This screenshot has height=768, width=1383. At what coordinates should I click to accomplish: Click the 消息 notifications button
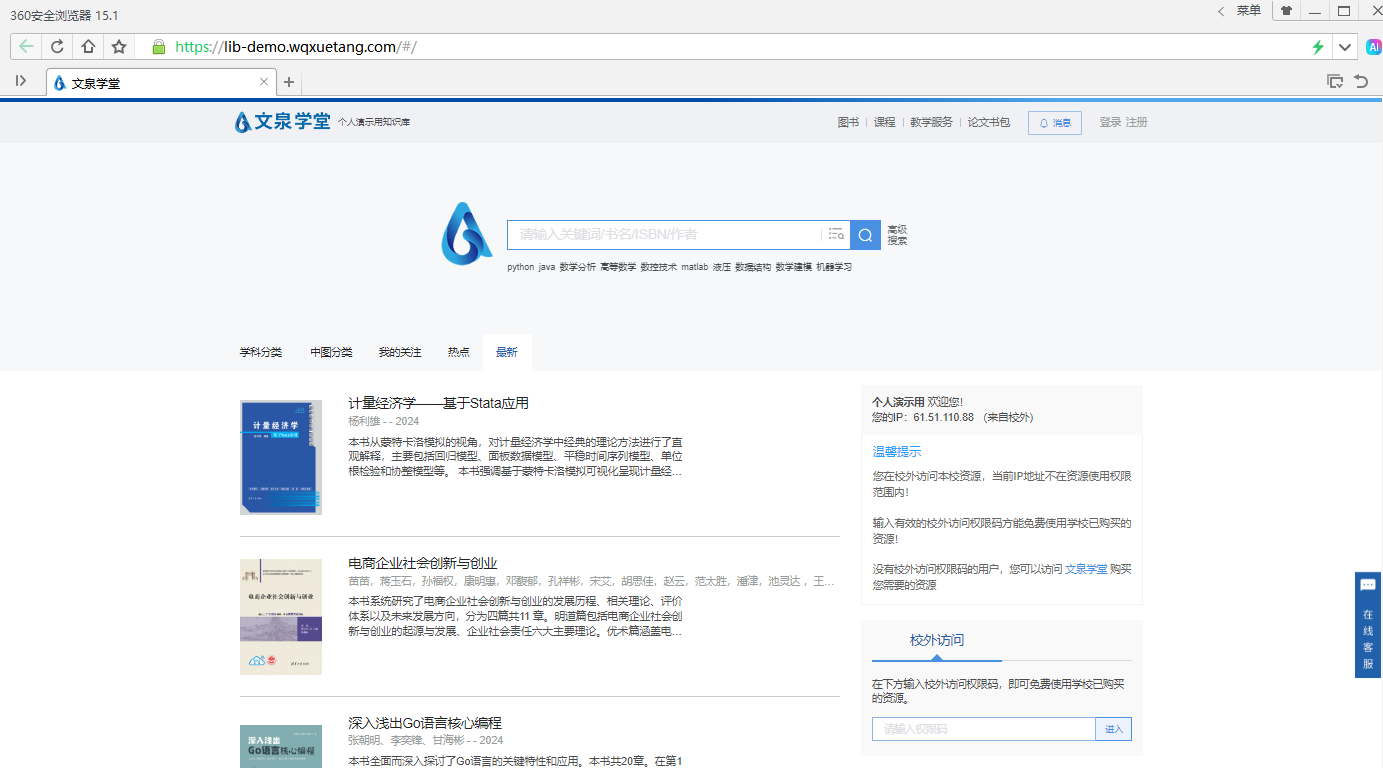pos(1054,123)
